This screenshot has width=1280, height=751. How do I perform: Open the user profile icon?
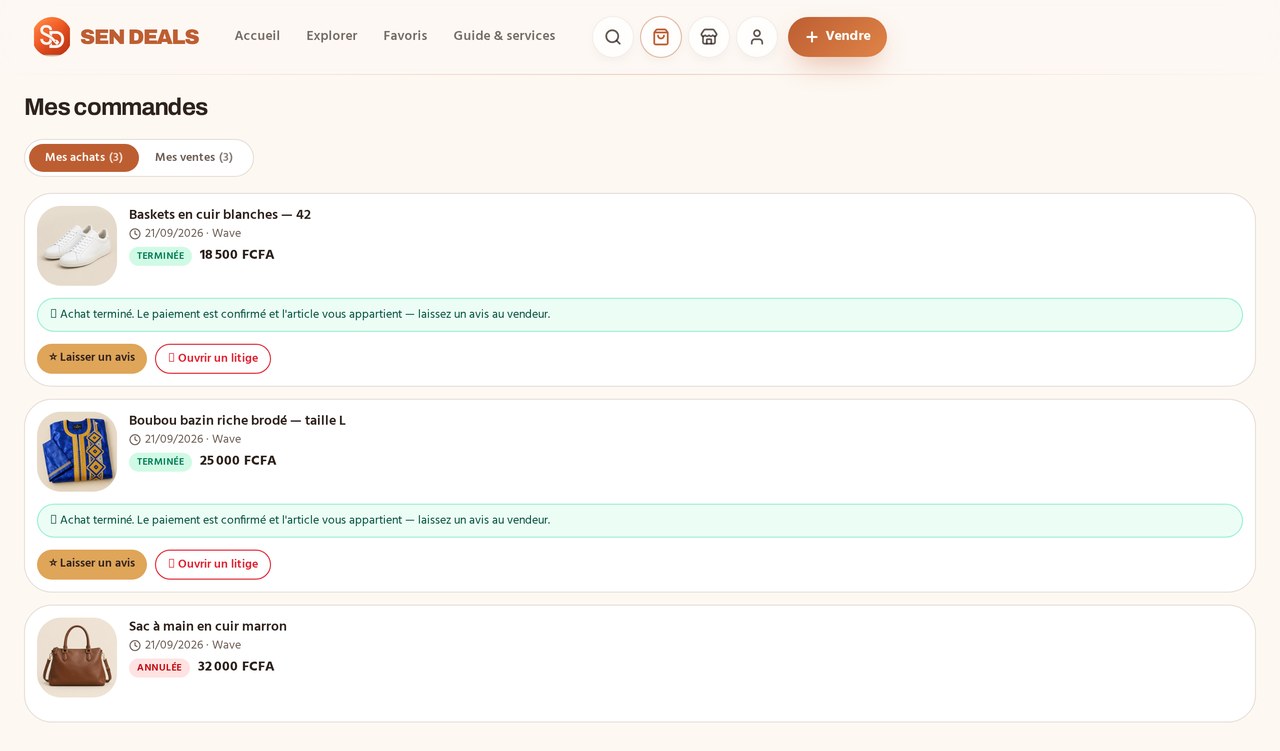click(757, 37)
